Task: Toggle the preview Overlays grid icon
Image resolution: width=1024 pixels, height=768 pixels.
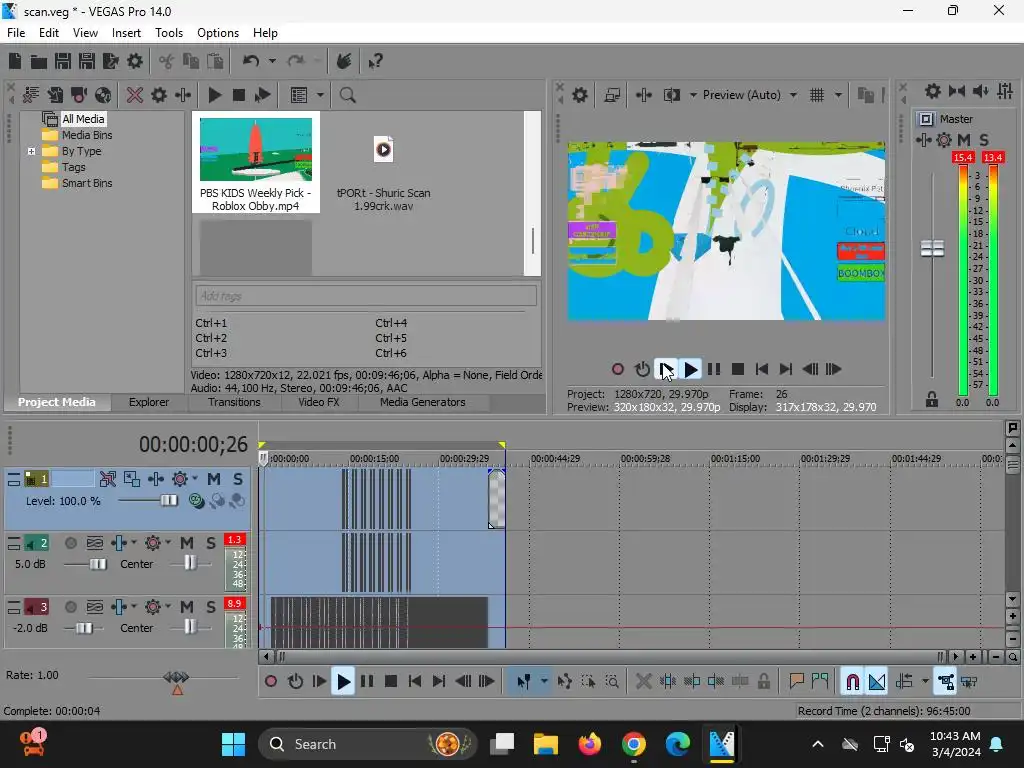Action: coord(817,95)
